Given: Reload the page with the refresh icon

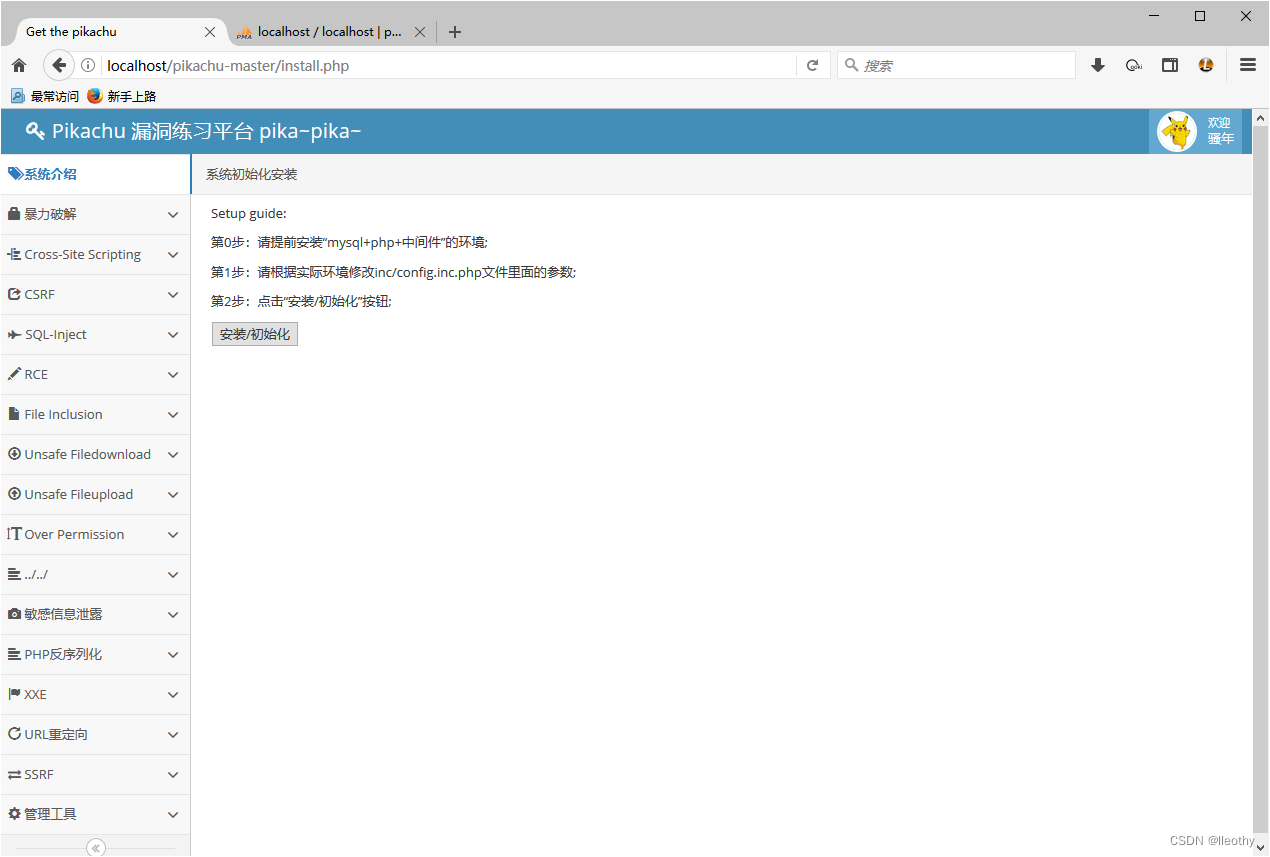Looking at the screenshot, I should [813, 65].
